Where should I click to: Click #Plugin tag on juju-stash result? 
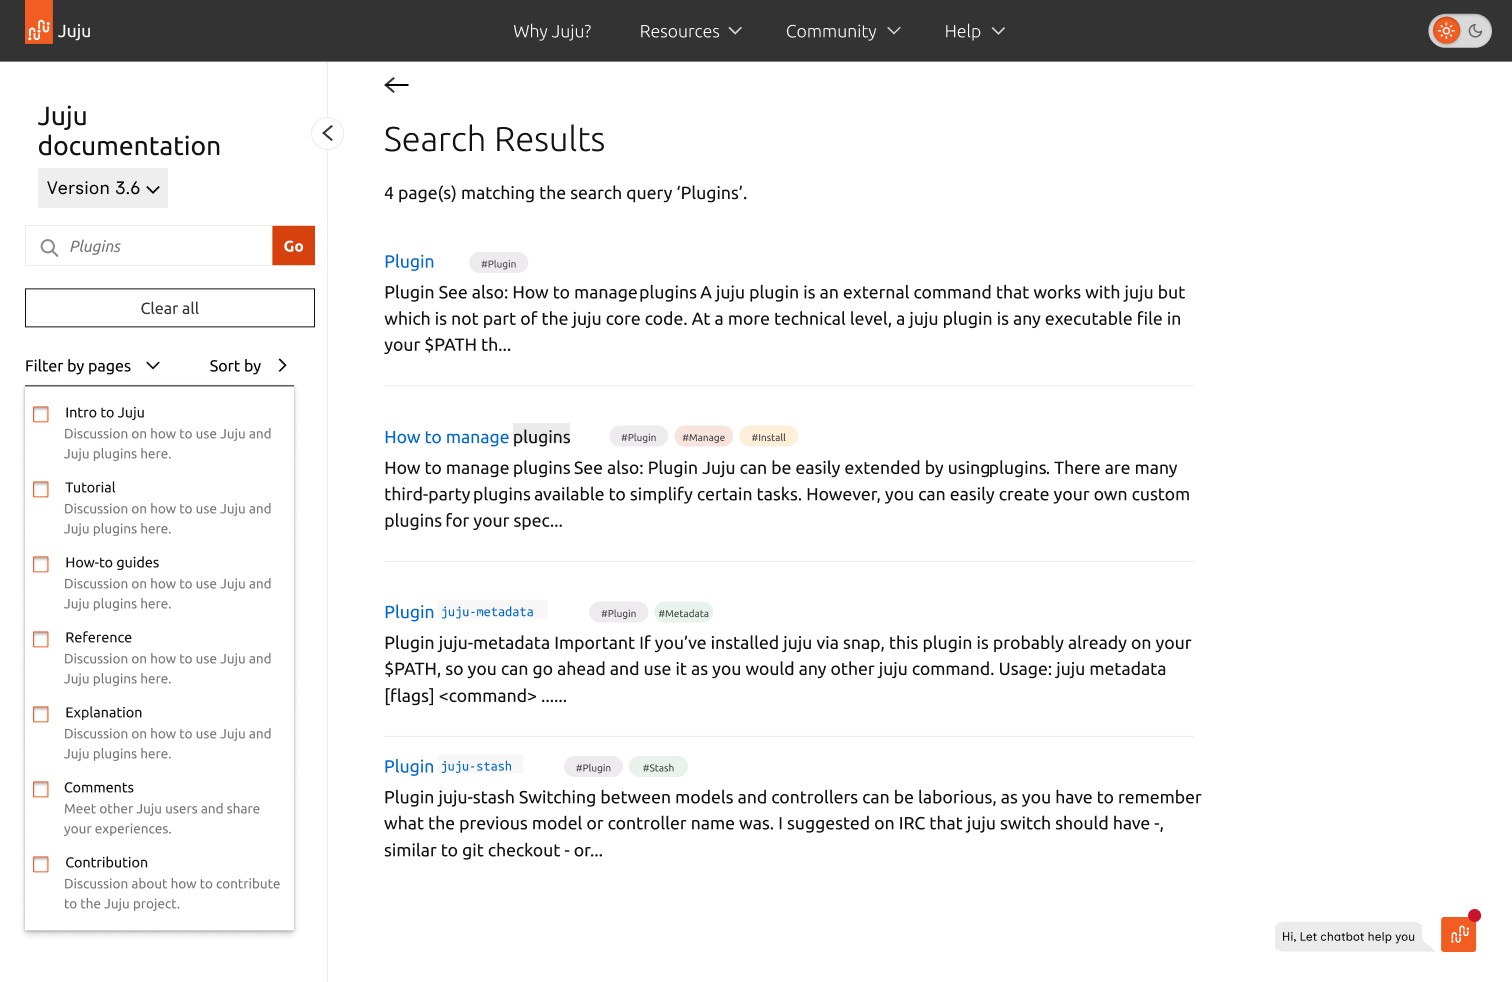click(x=593, y=767)
